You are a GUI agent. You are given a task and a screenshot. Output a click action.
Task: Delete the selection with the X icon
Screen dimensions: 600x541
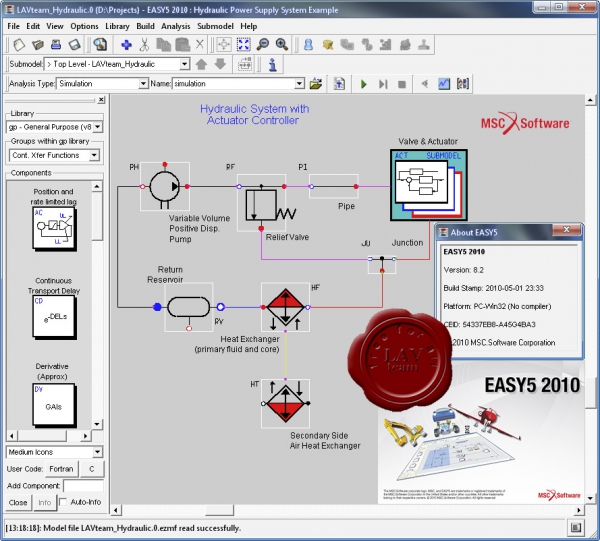(x=199, y=44)
